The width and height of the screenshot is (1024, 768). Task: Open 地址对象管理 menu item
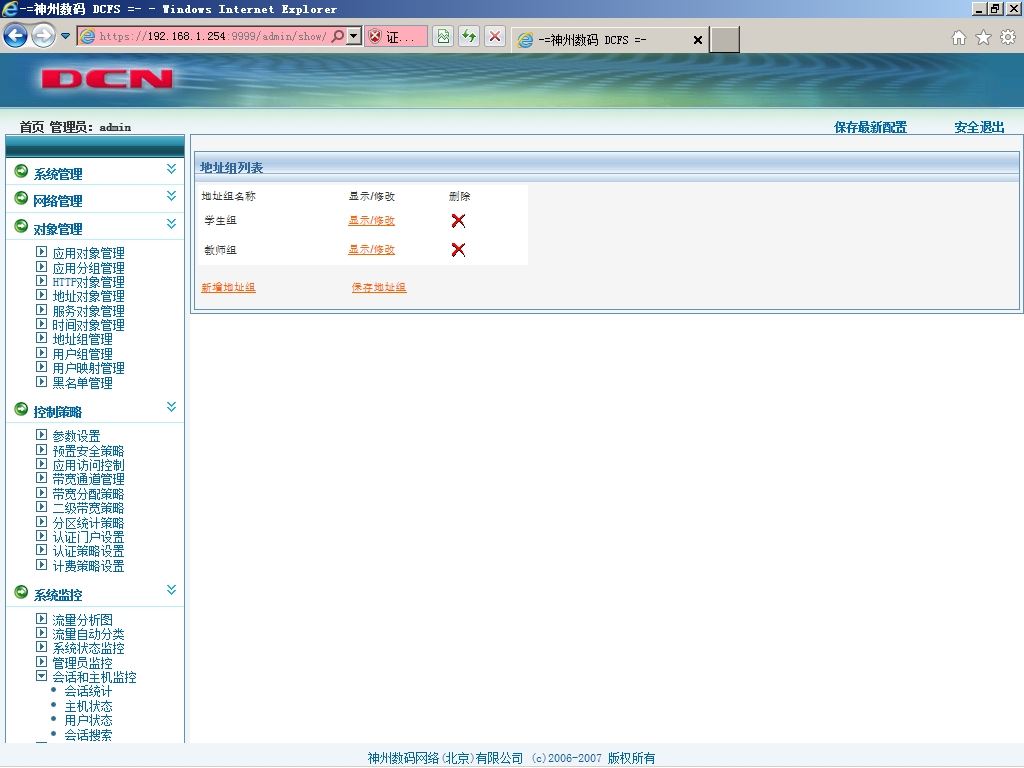pos(88,296)
